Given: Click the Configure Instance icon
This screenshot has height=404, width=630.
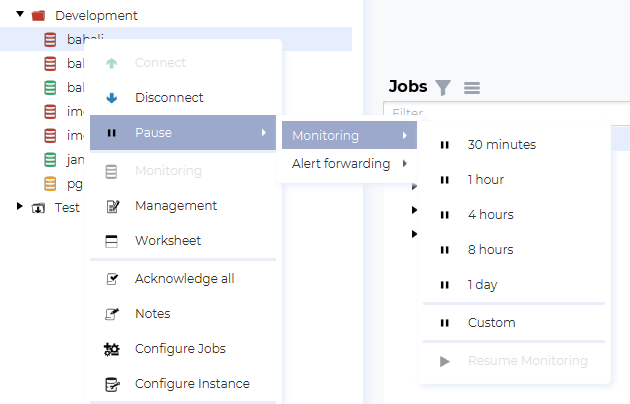Looking at the screenshot, I should pos(112,384).
